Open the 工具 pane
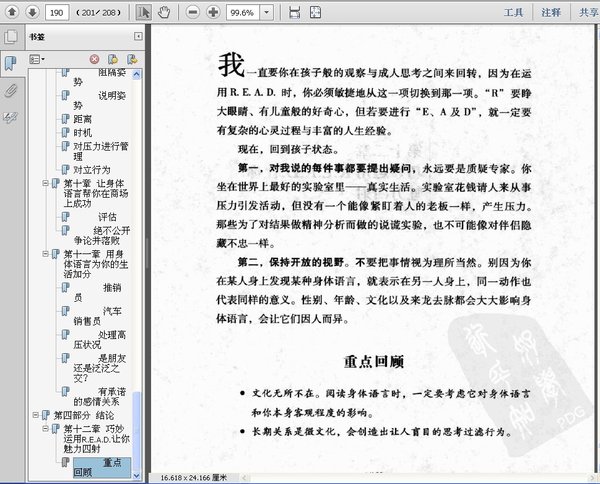The height and width of the screenshot is (484, 600). coord(514,12)
